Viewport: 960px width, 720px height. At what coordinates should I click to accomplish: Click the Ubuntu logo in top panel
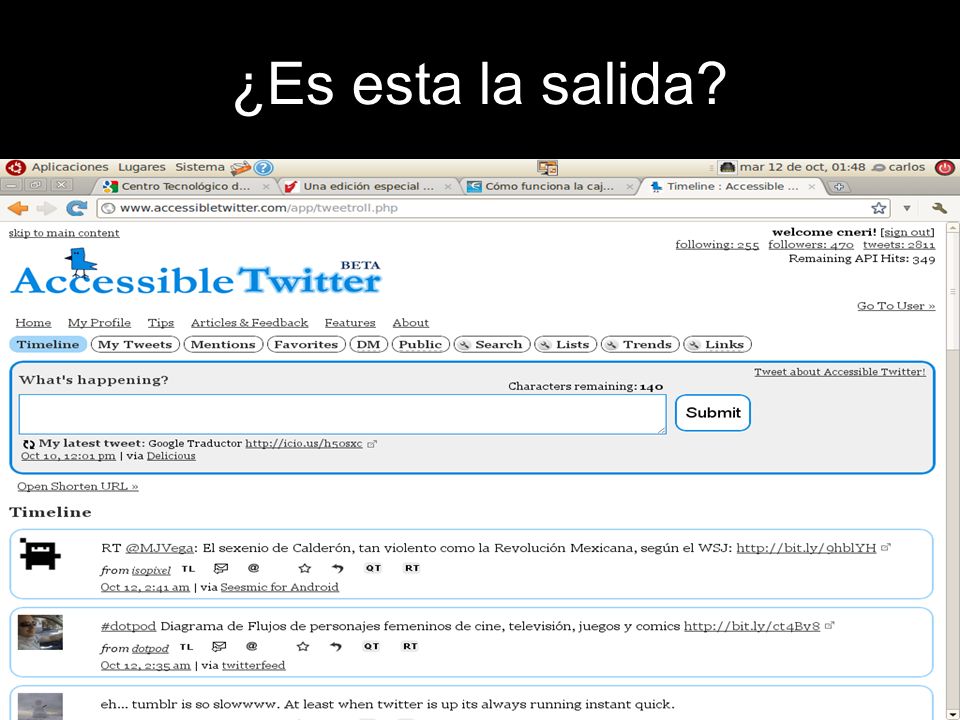pos(15,167)
